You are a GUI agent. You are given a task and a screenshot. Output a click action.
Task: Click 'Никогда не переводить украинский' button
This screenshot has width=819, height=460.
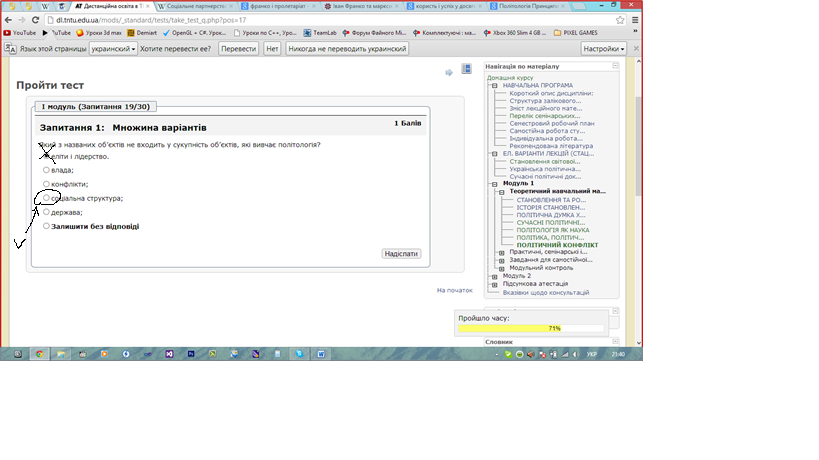click(347, 49)
